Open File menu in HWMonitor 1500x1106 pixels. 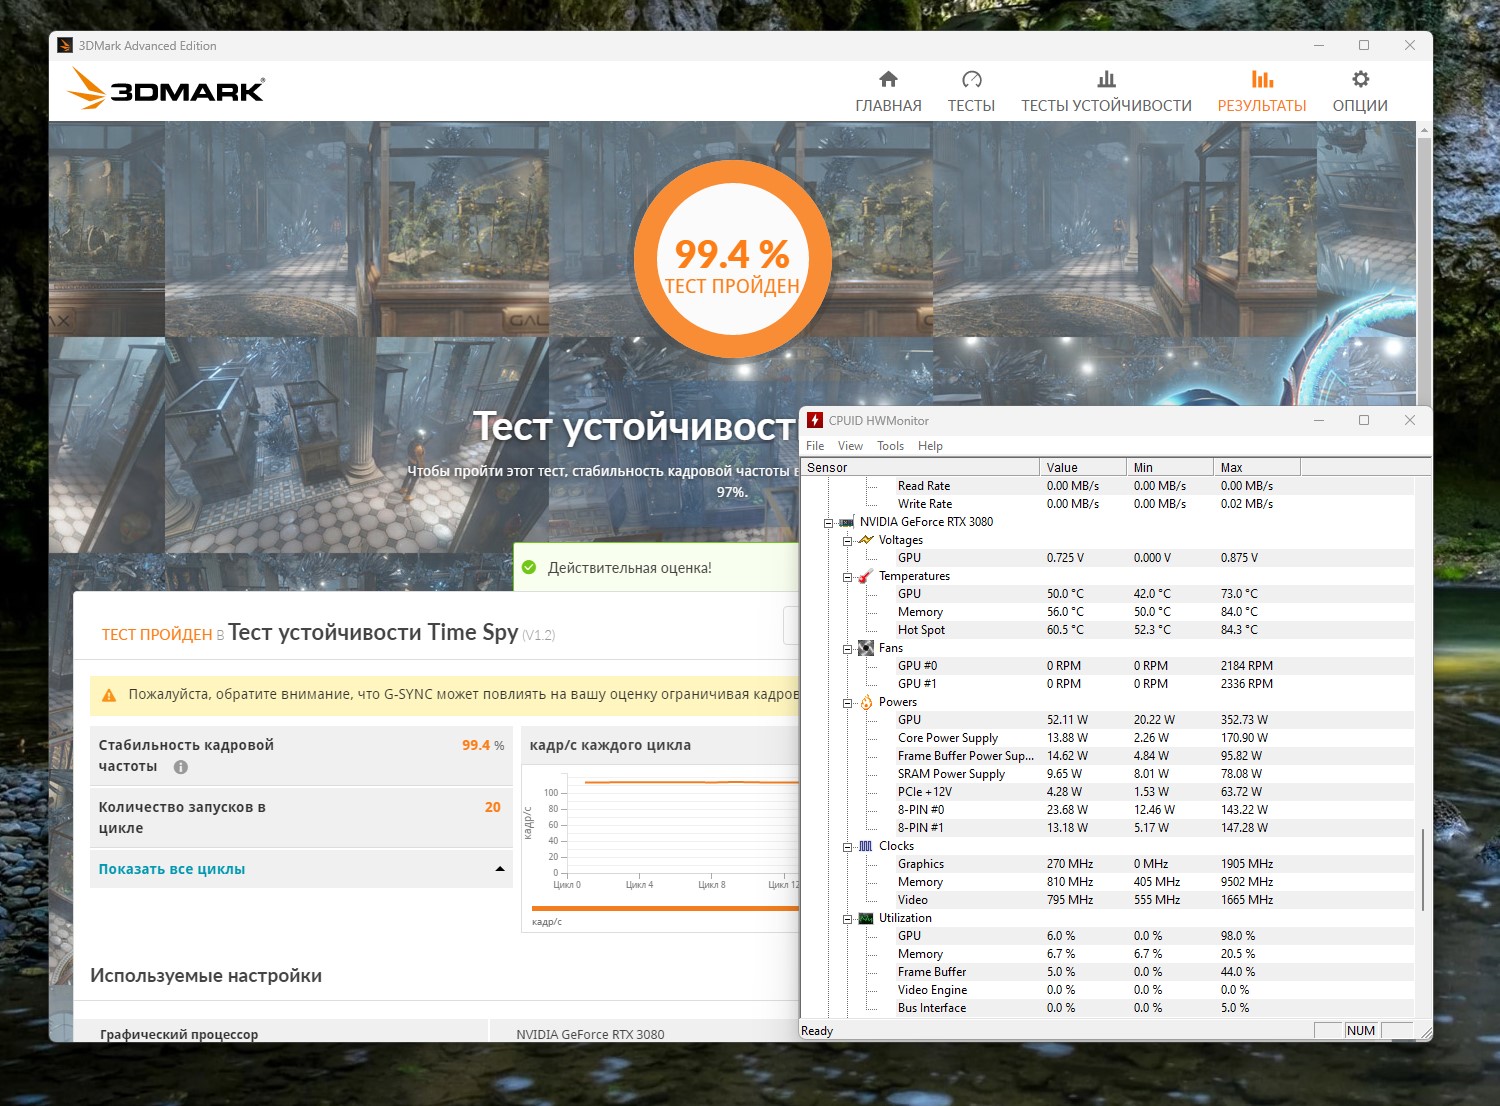click(815, 446)
